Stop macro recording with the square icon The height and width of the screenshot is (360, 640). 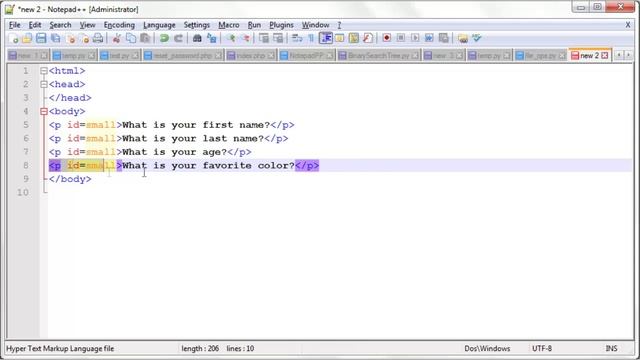401,38
